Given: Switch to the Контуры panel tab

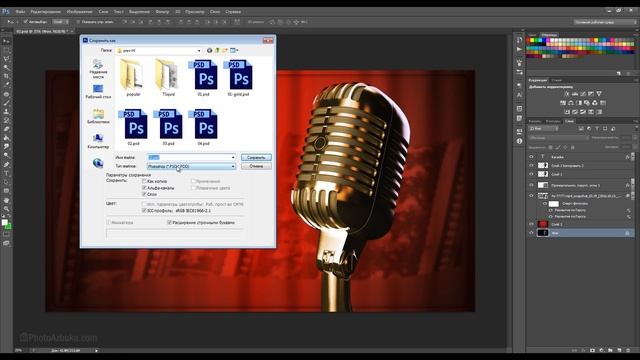Looking at the screenshot, I should [x=553, y=121].
